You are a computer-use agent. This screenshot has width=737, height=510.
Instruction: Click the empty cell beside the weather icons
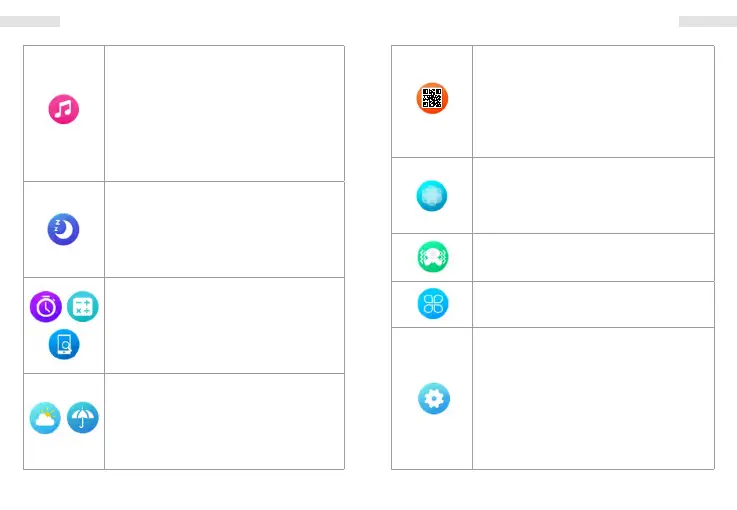click(x=224, y=421)
